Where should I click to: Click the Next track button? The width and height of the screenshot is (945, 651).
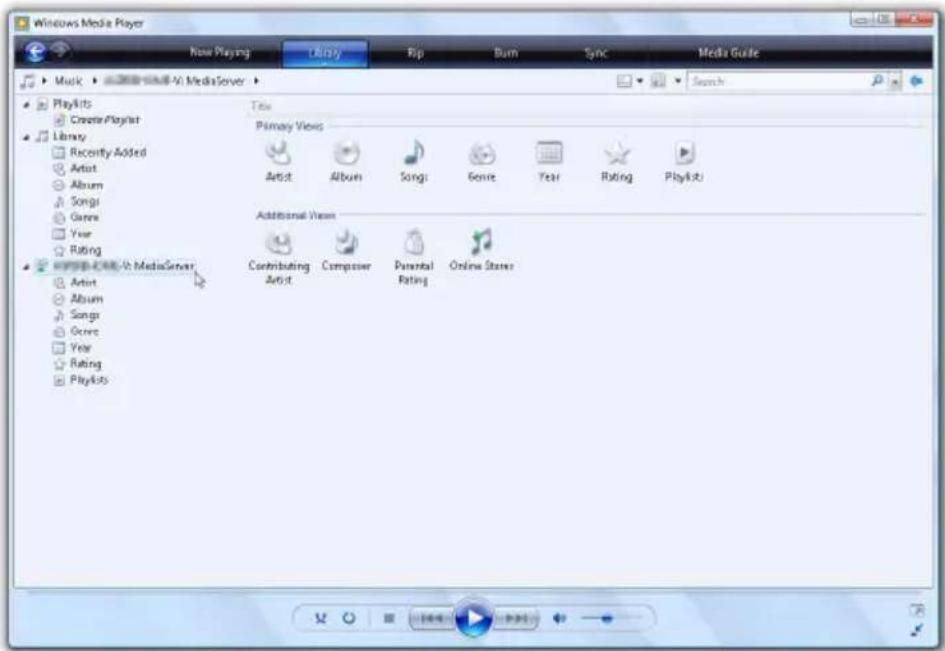tap(516, 618)
